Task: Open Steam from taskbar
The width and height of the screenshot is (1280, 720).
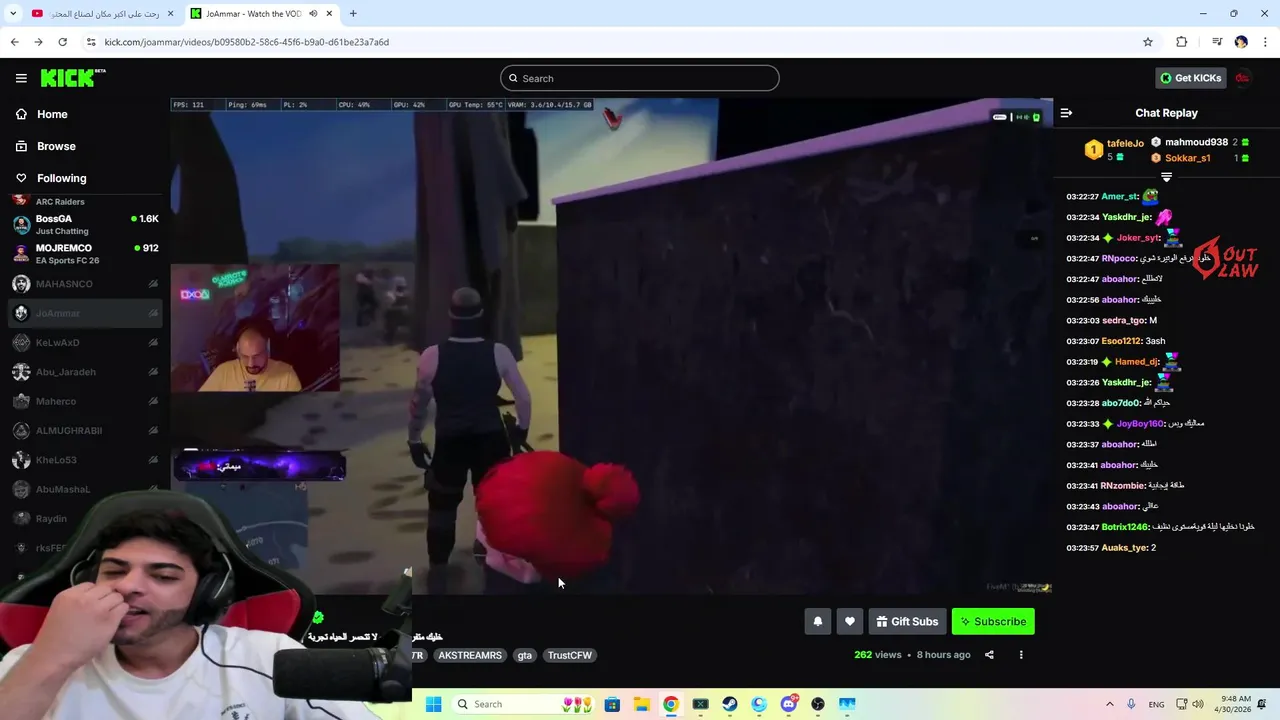Action: [x=730, y=704]
